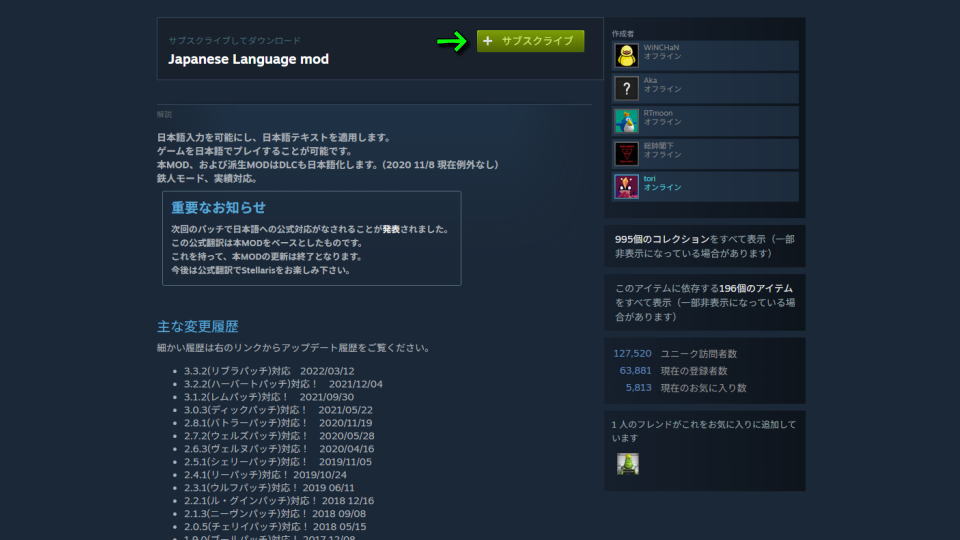This screenshot has height=540, width=960.
Task: Click the line 鉄人モード、実績対応。
Action: [207, 179]
